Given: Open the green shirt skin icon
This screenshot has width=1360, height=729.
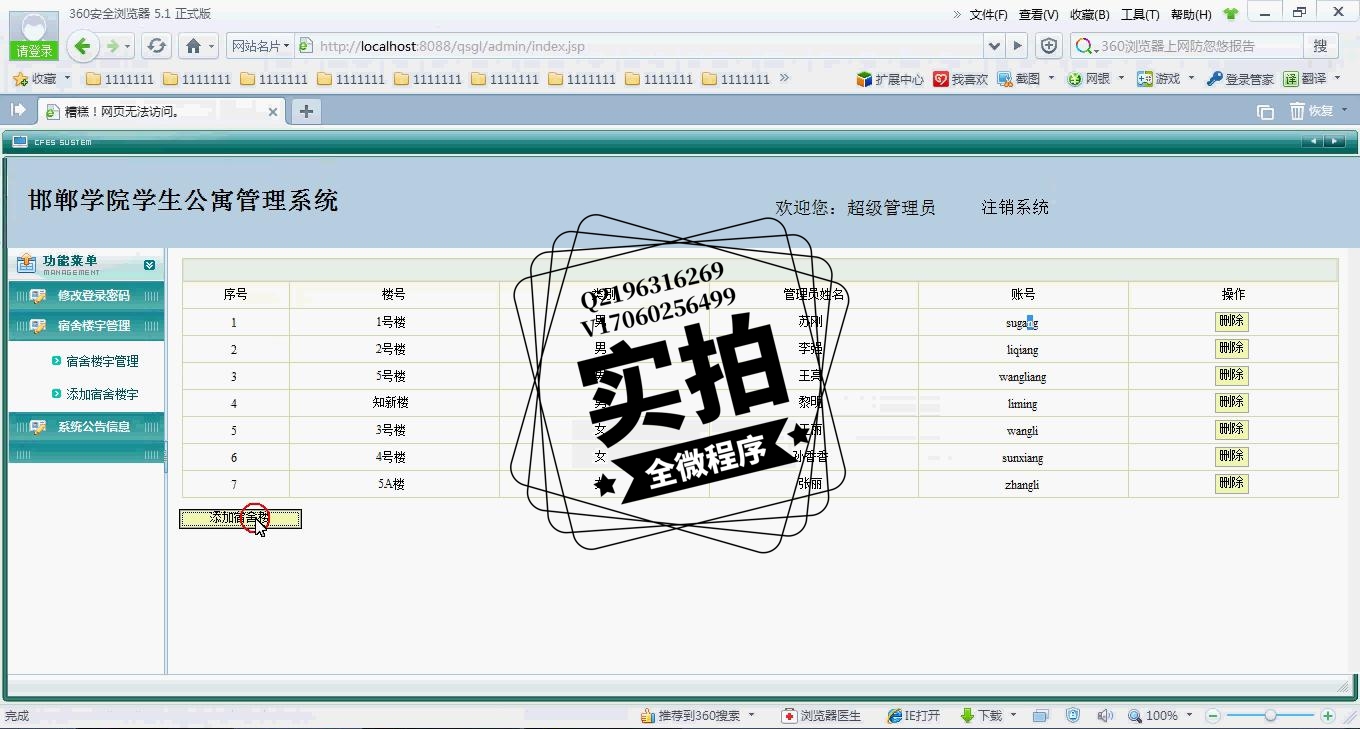Looking at the screenshot, I should tap(1230, 14).
